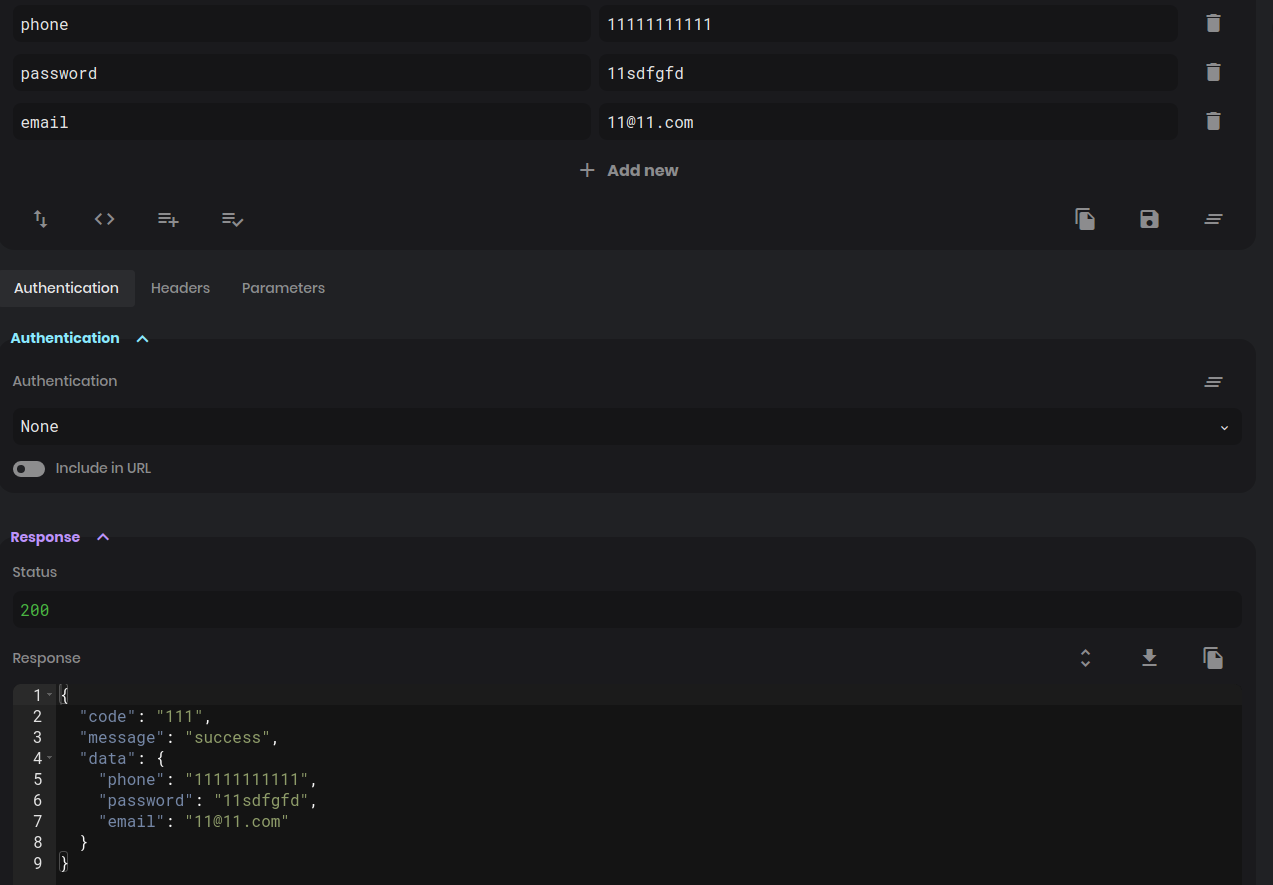The height and width of the screenshot is (885, 1273).
Task: Click the password key input field
Action: 301,73
